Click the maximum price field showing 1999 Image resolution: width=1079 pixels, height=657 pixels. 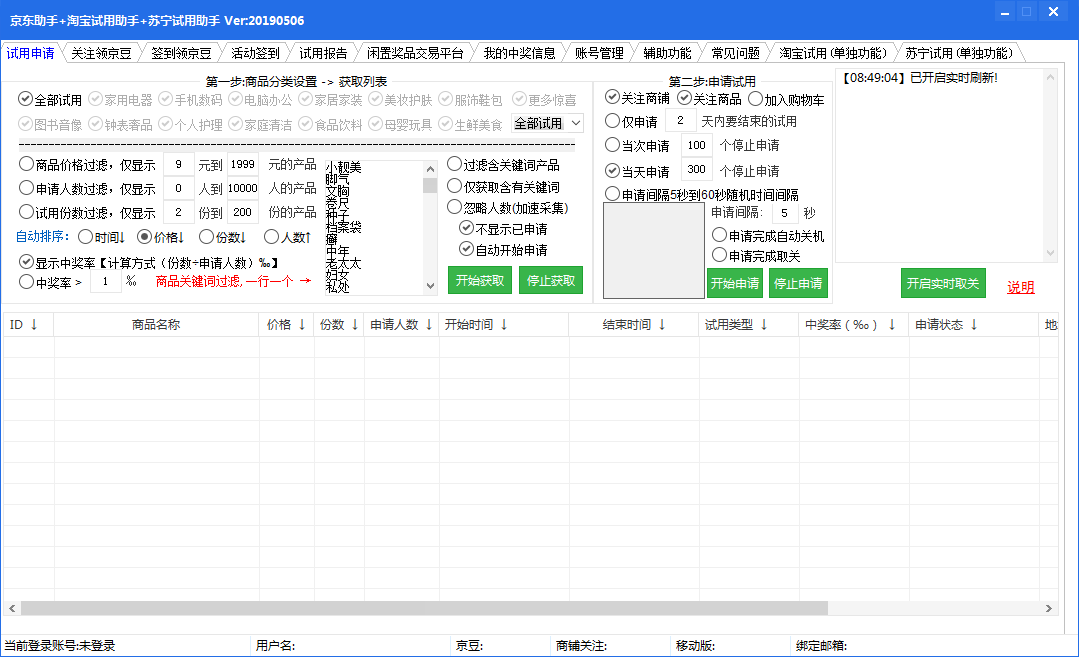point(242,164)
